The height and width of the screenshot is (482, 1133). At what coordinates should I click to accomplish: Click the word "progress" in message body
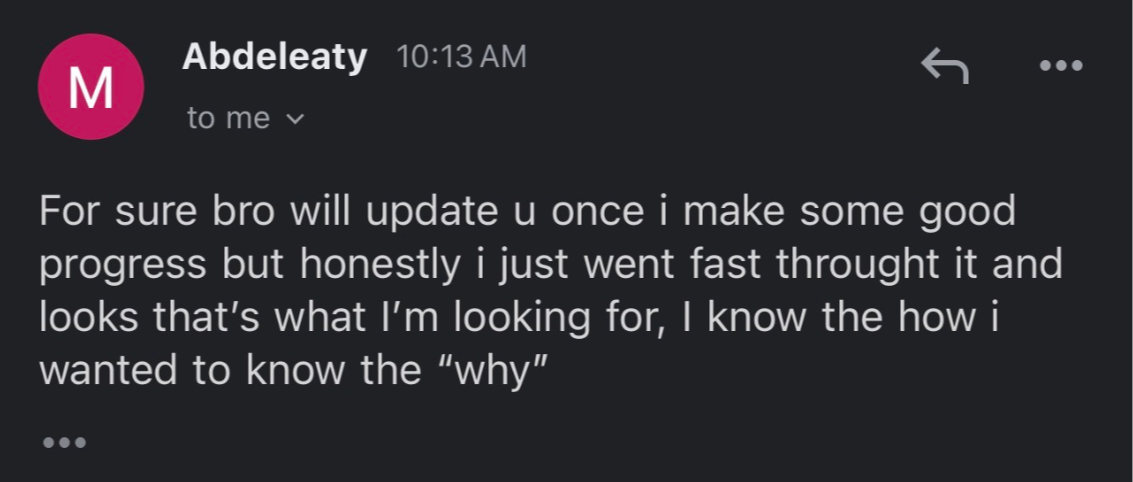125,267
